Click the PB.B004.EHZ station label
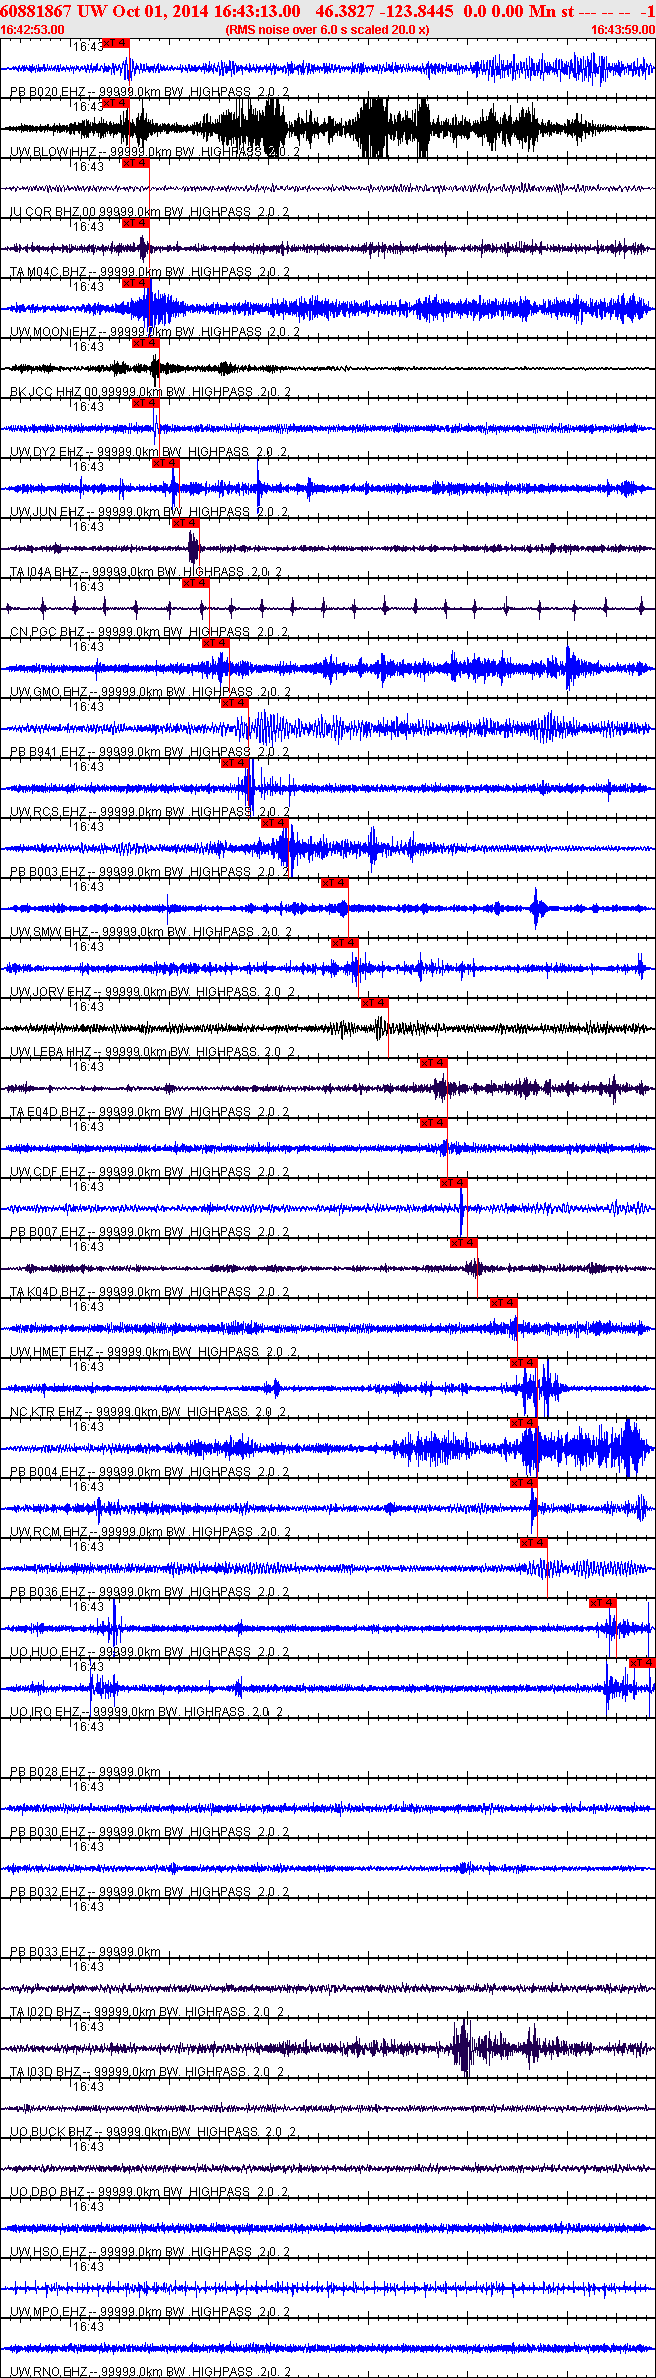 click(150, 1472)
